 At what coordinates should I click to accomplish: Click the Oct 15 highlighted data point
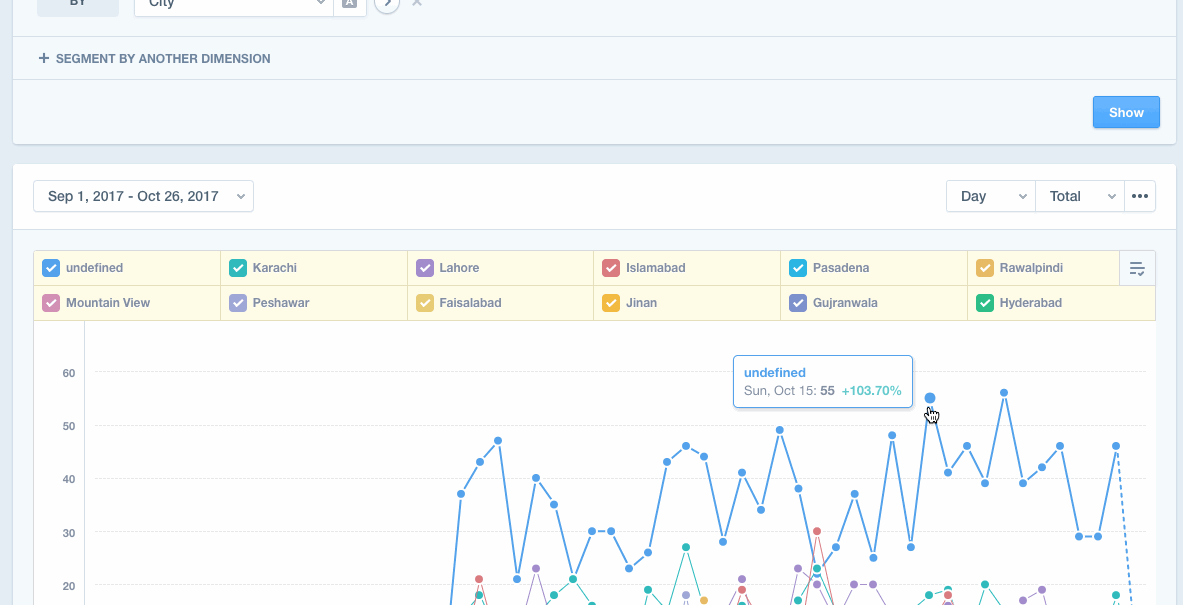(x=930, y=398)
